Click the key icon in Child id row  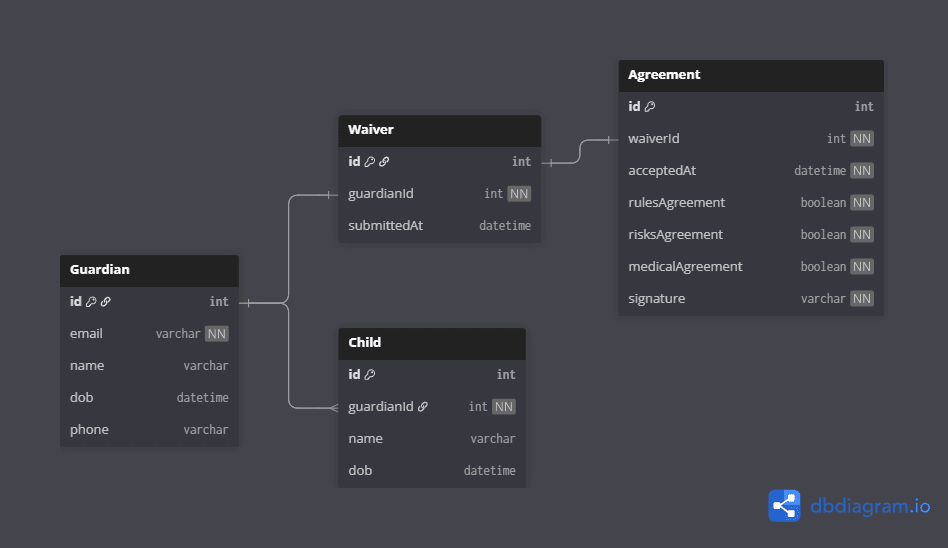[370, 375]
